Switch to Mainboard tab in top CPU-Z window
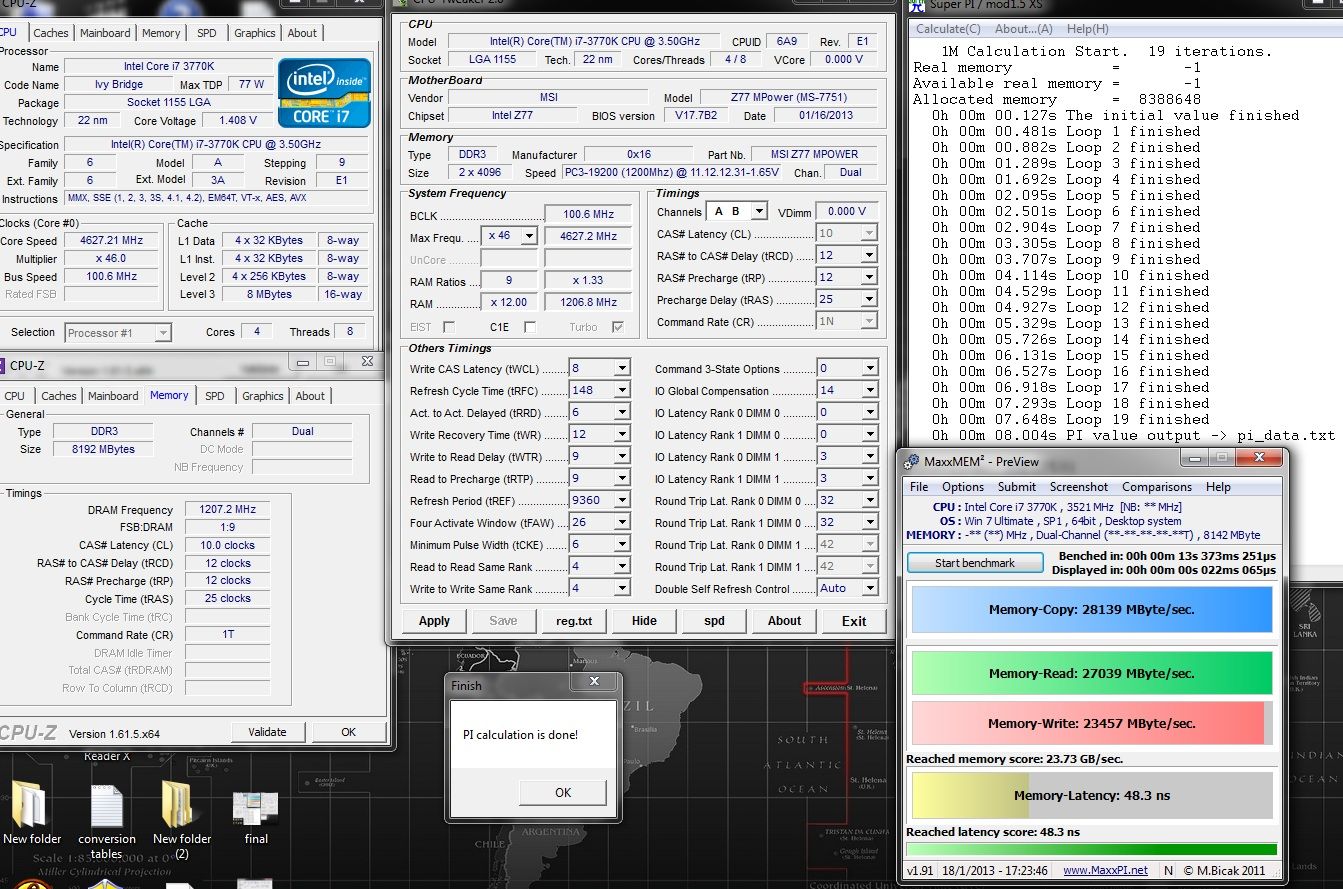 click(105, 33)
